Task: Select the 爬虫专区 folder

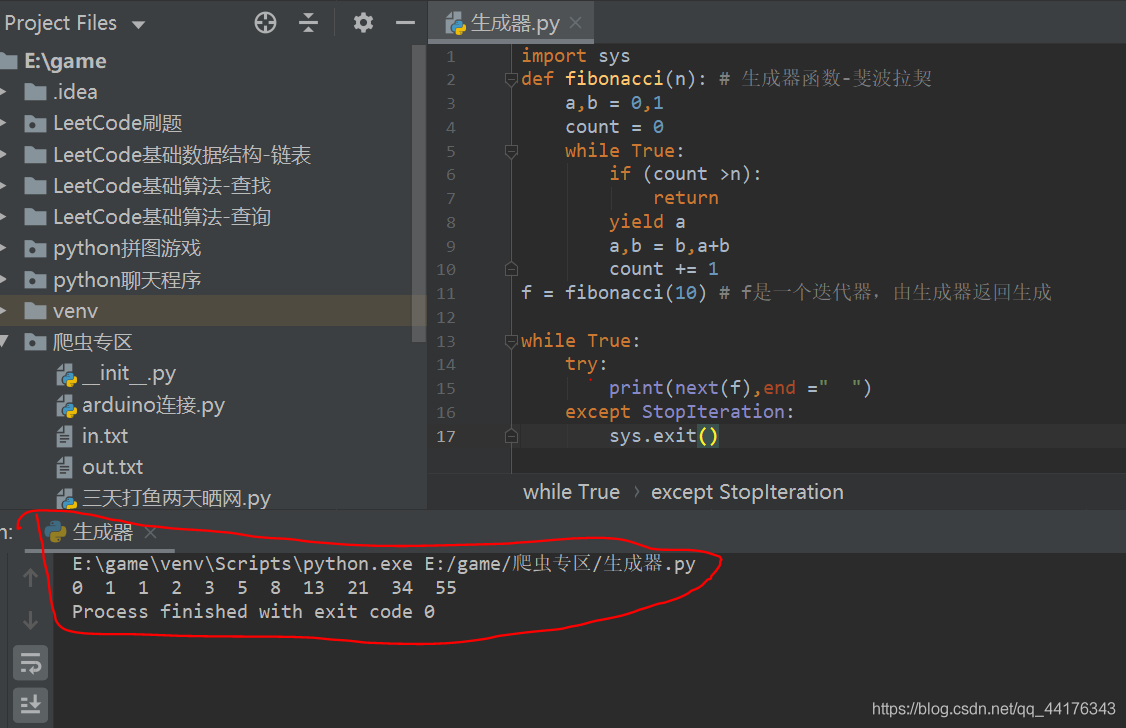Action: coord(93,342)
